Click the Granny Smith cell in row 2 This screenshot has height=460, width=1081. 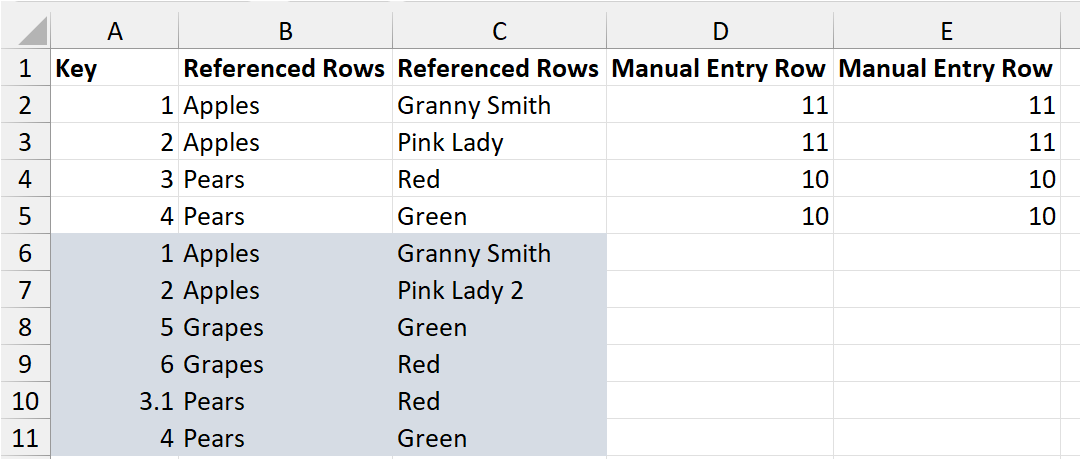499,106
